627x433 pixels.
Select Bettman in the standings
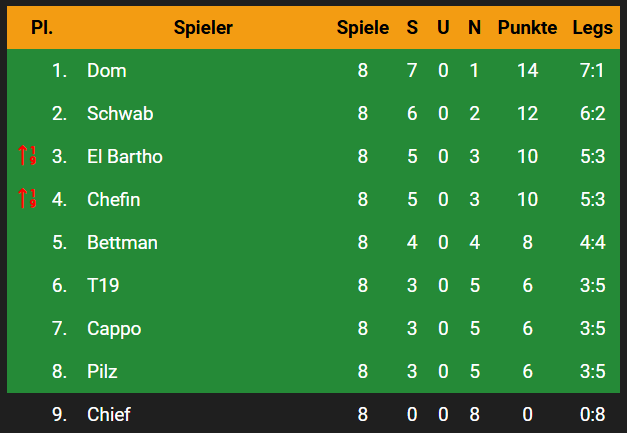tap(122, 242)
